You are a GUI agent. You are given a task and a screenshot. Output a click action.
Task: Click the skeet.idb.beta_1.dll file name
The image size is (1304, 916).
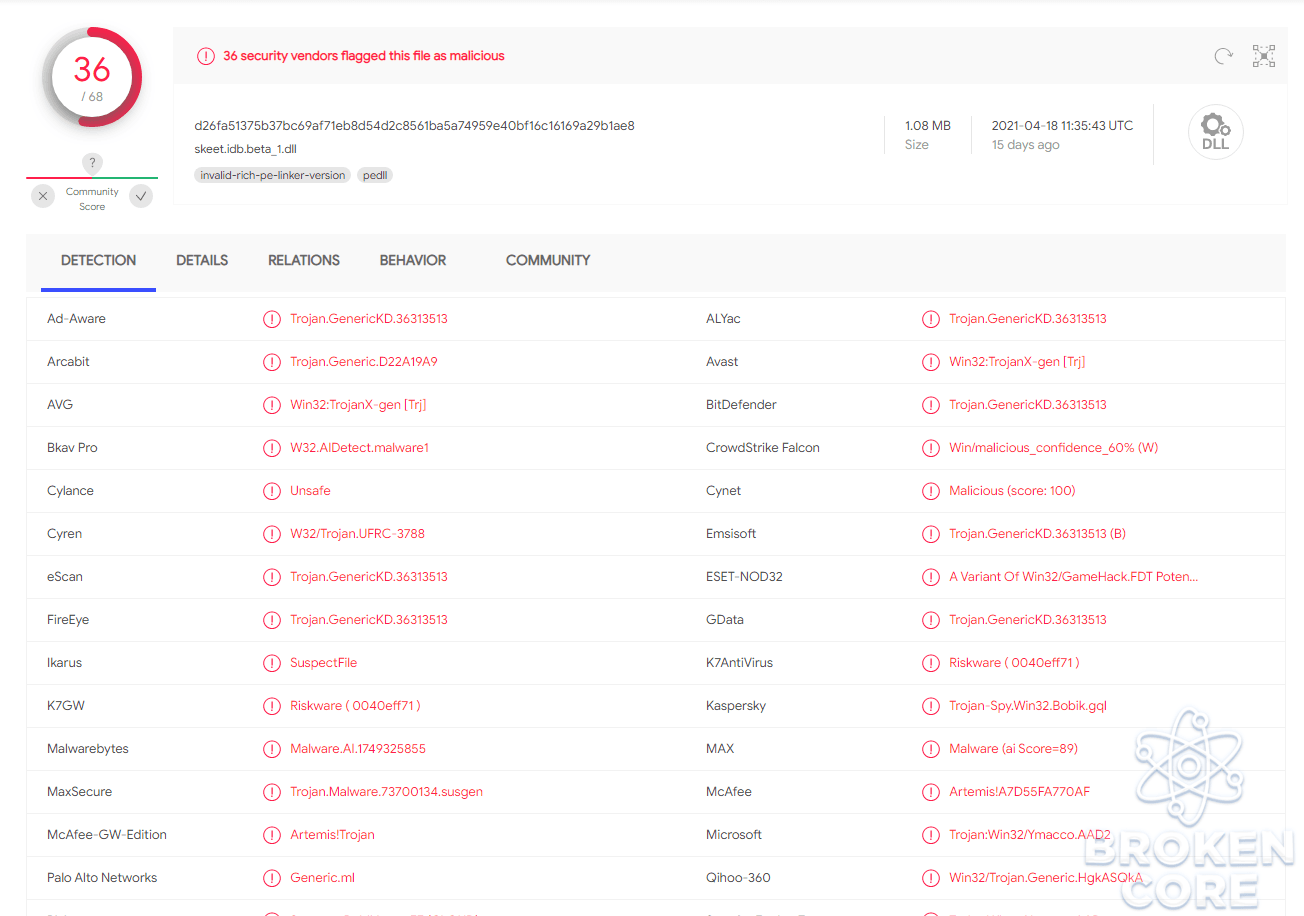[x=246, y=149]
